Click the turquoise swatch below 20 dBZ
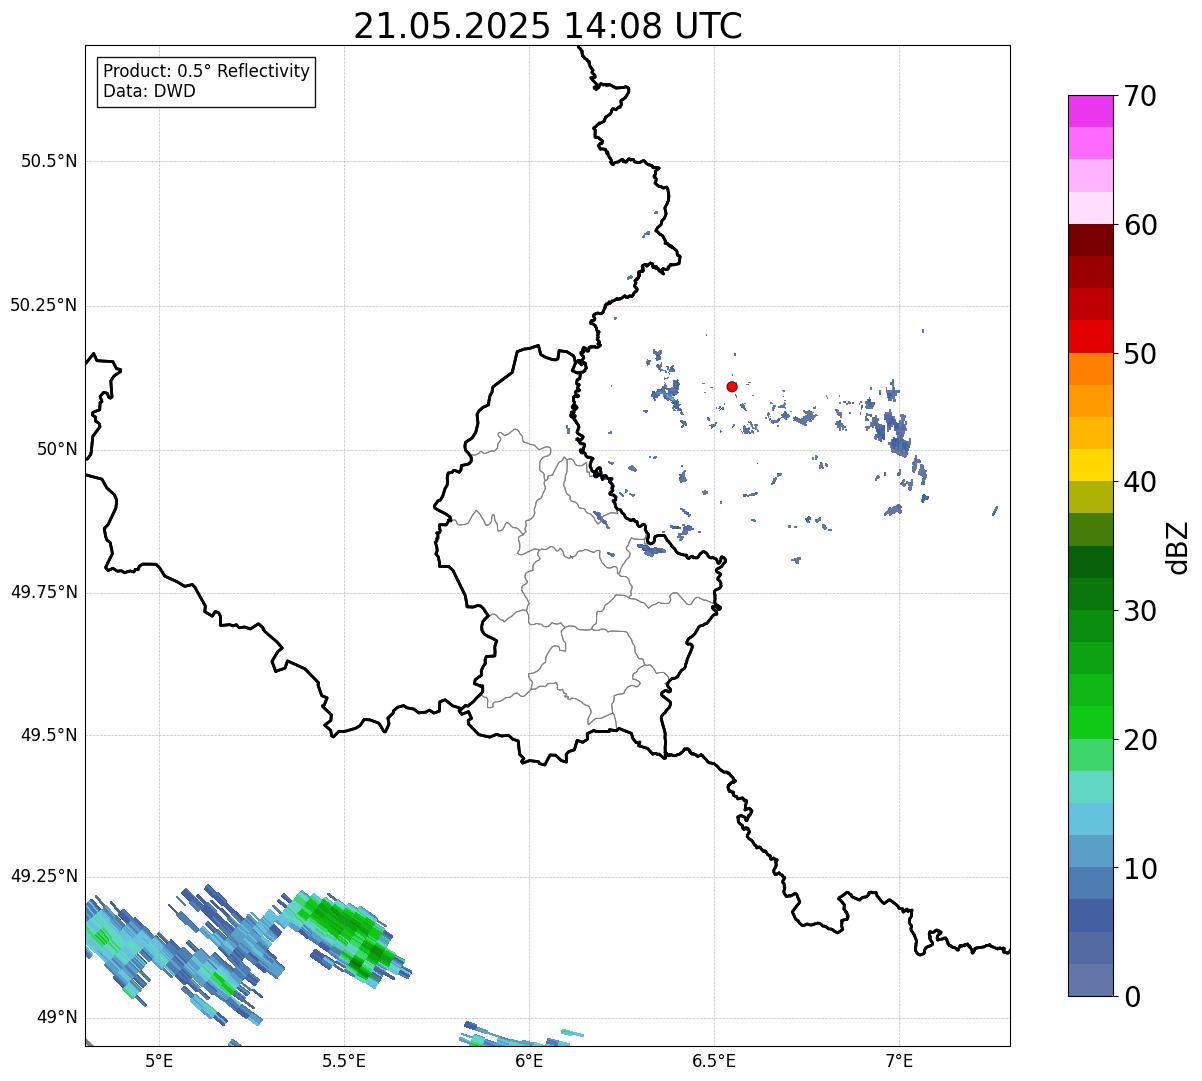1202x1081 pixels. pyautogui.click(x=1091, y=787)
